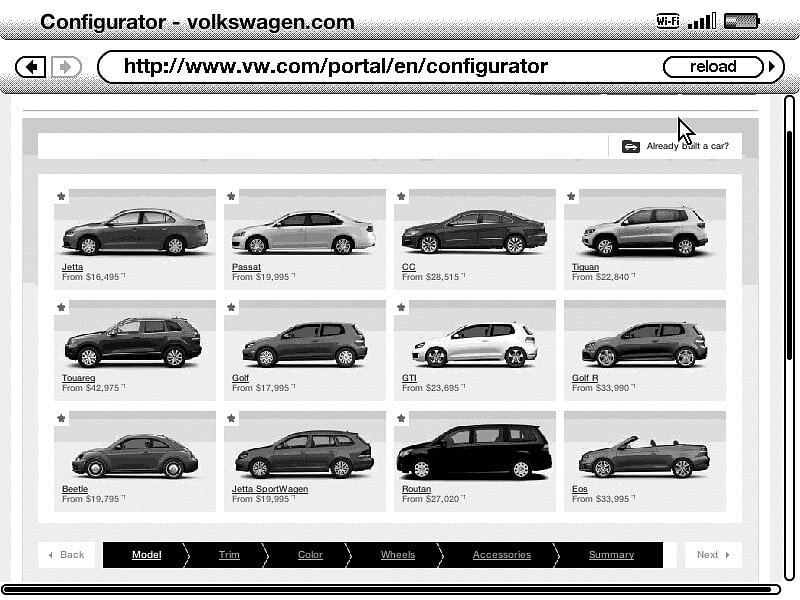Click the signal strength bars icon
The height and width of the screenshot is (600, 800).
point(702,21)
